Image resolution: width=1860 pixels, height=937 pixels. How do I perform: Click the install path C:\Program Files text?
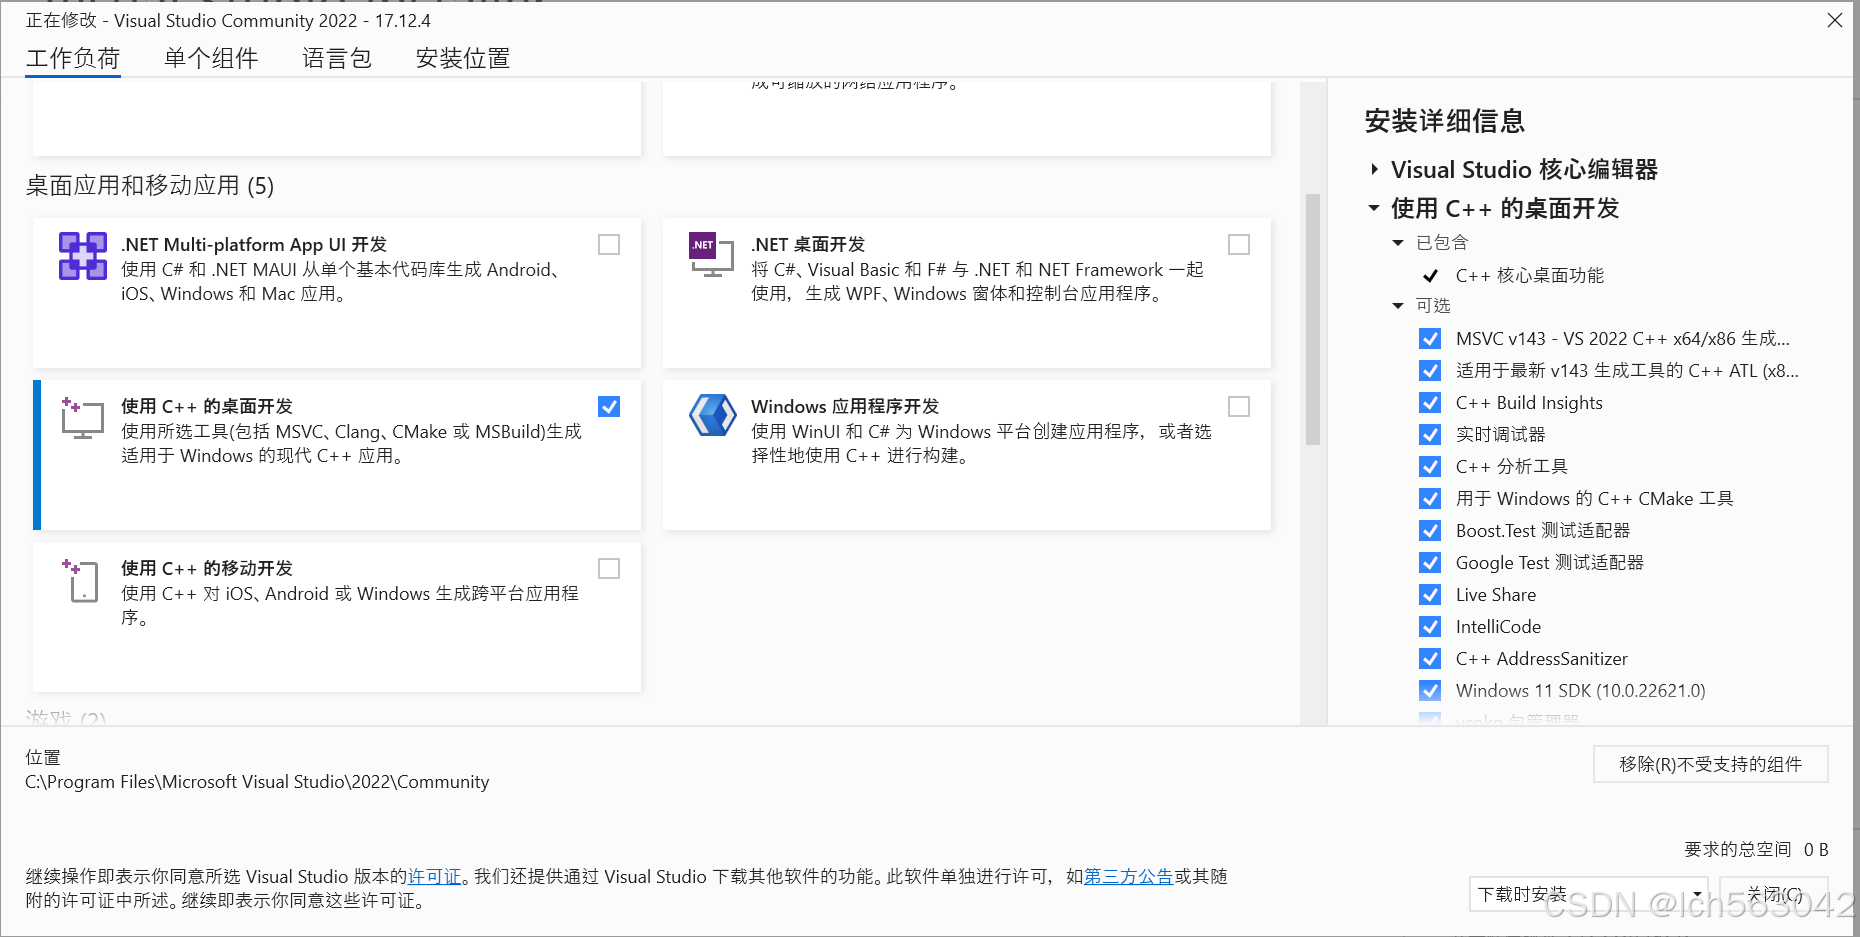pyautogui.click(x=257, y=782)
